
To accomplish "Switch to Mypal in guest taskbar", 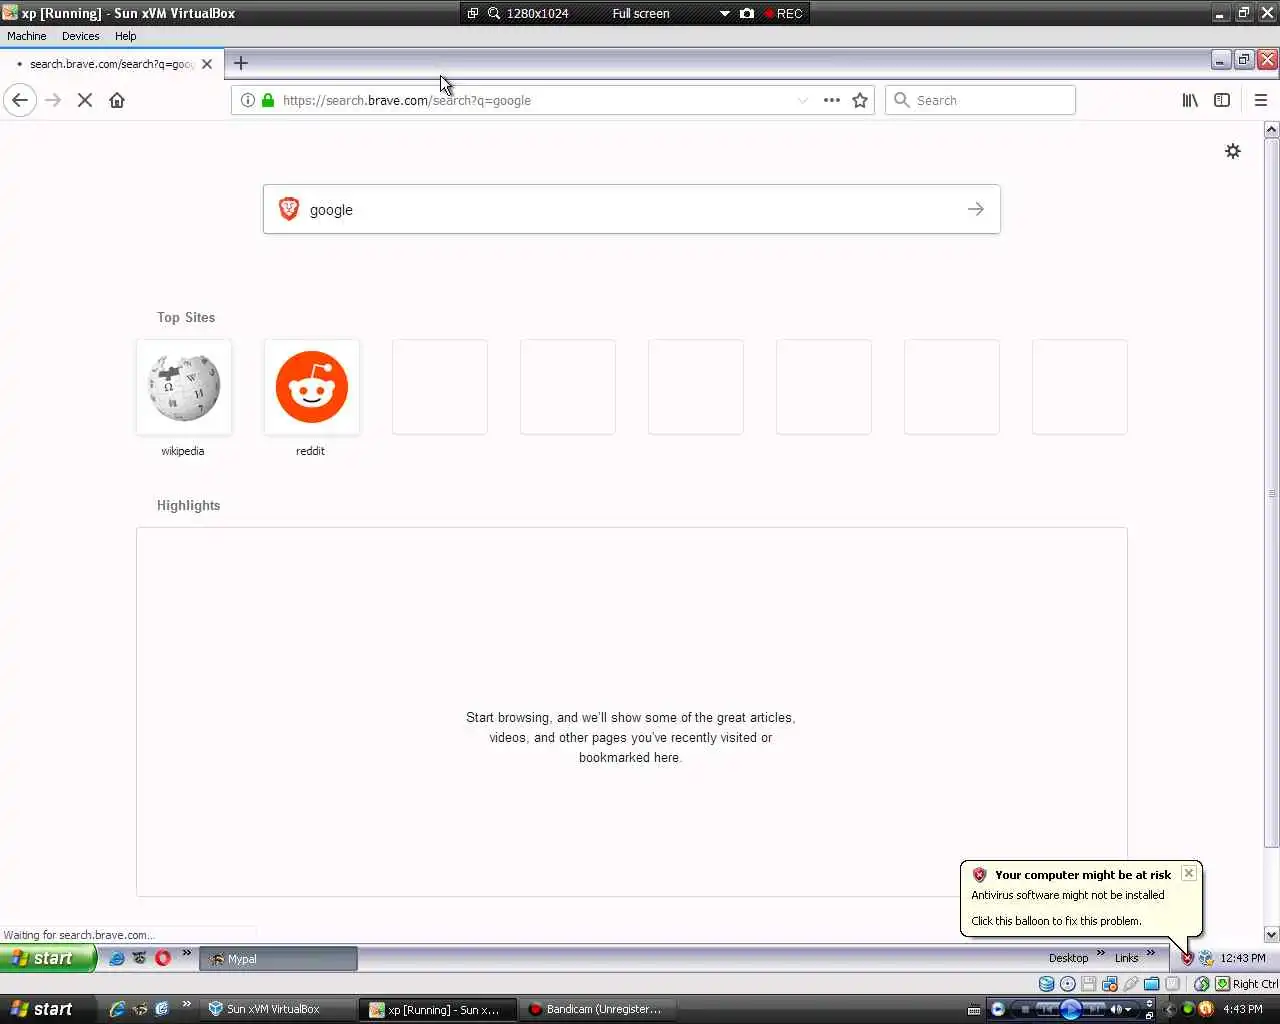I will point(278,959).
